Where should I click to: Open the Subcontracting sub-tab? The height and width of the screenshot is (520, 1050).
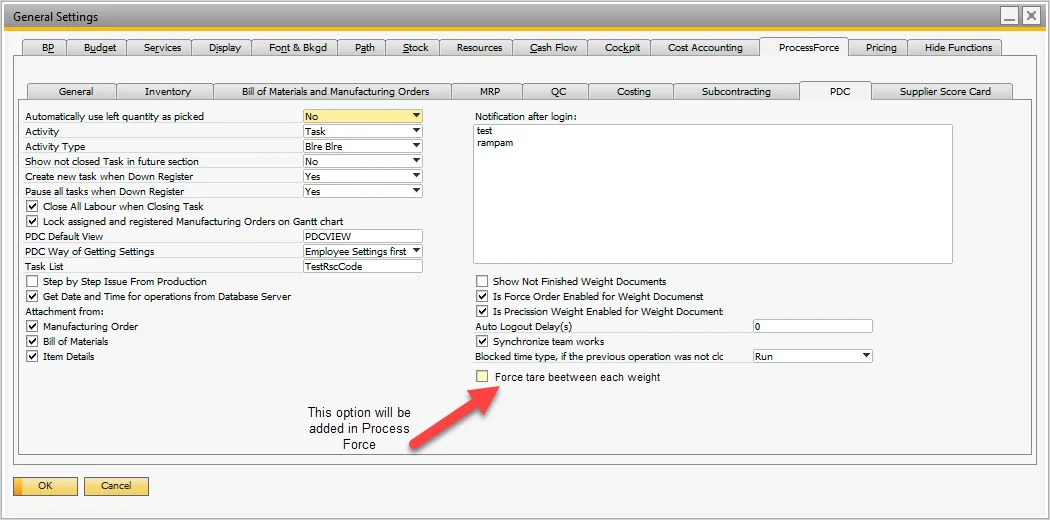[736, 92]
